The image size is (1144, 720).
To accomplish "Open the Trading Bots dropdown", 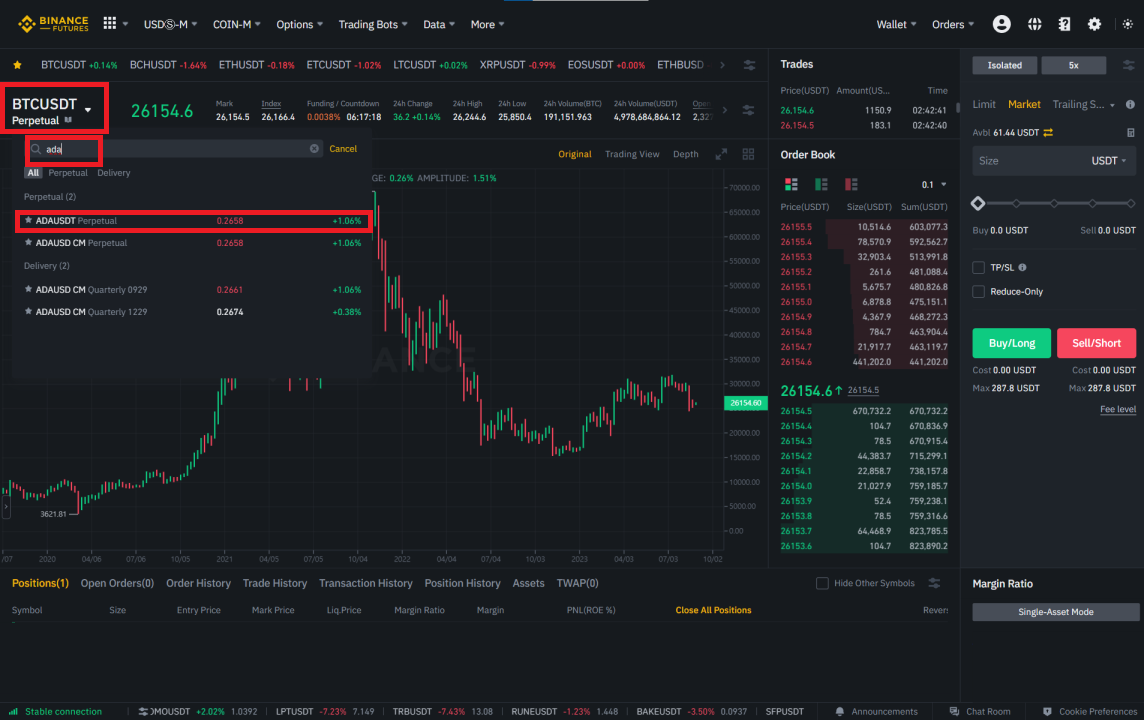I will 373,24.
